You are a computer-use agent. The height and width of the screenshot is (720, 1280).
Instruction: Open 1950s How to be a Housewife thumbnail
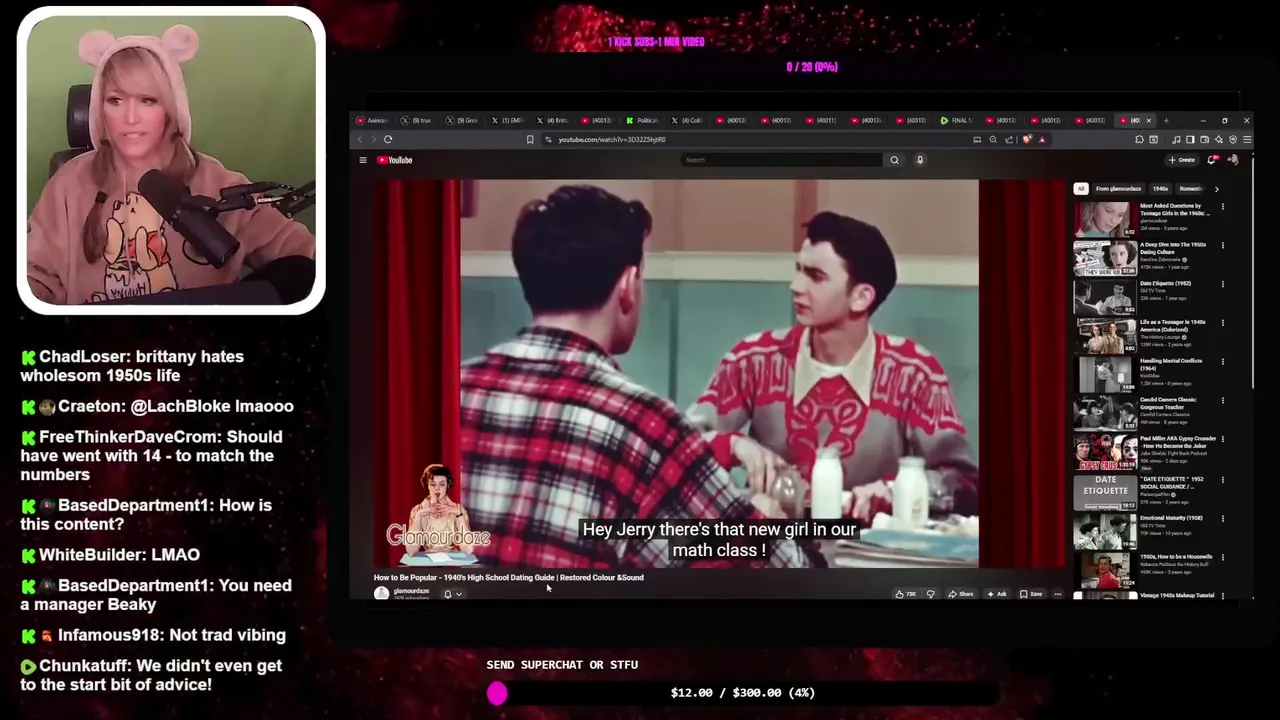[x=1104, y=569]
